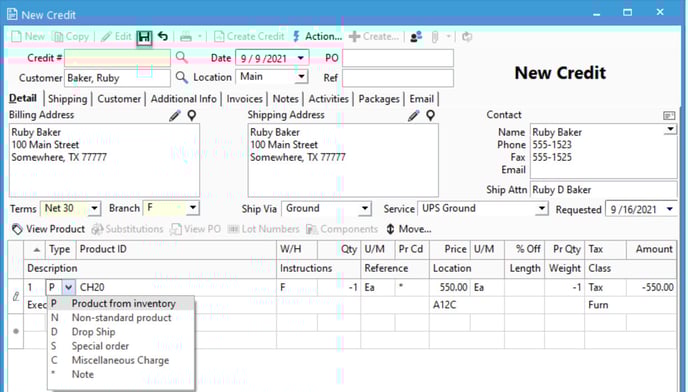Screen dimensions: 688x392
Task: Open the Email tab
Action: [x=421, y=99]
